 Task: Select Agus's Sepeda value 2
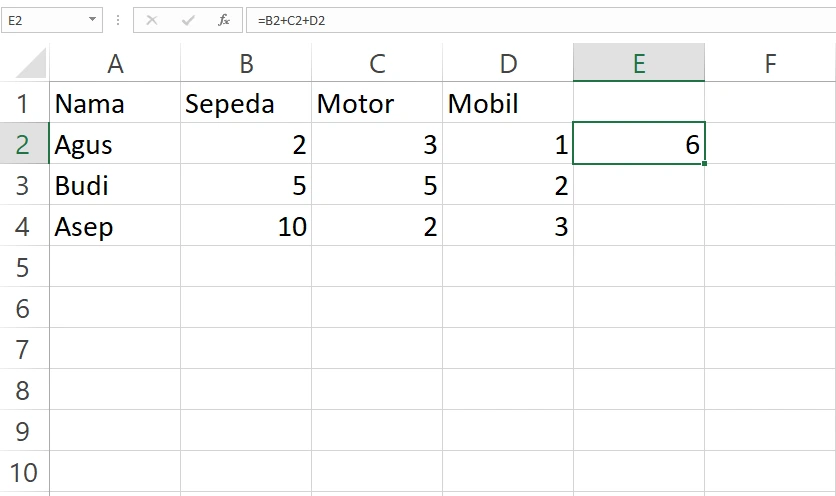[x=246, y=143]
